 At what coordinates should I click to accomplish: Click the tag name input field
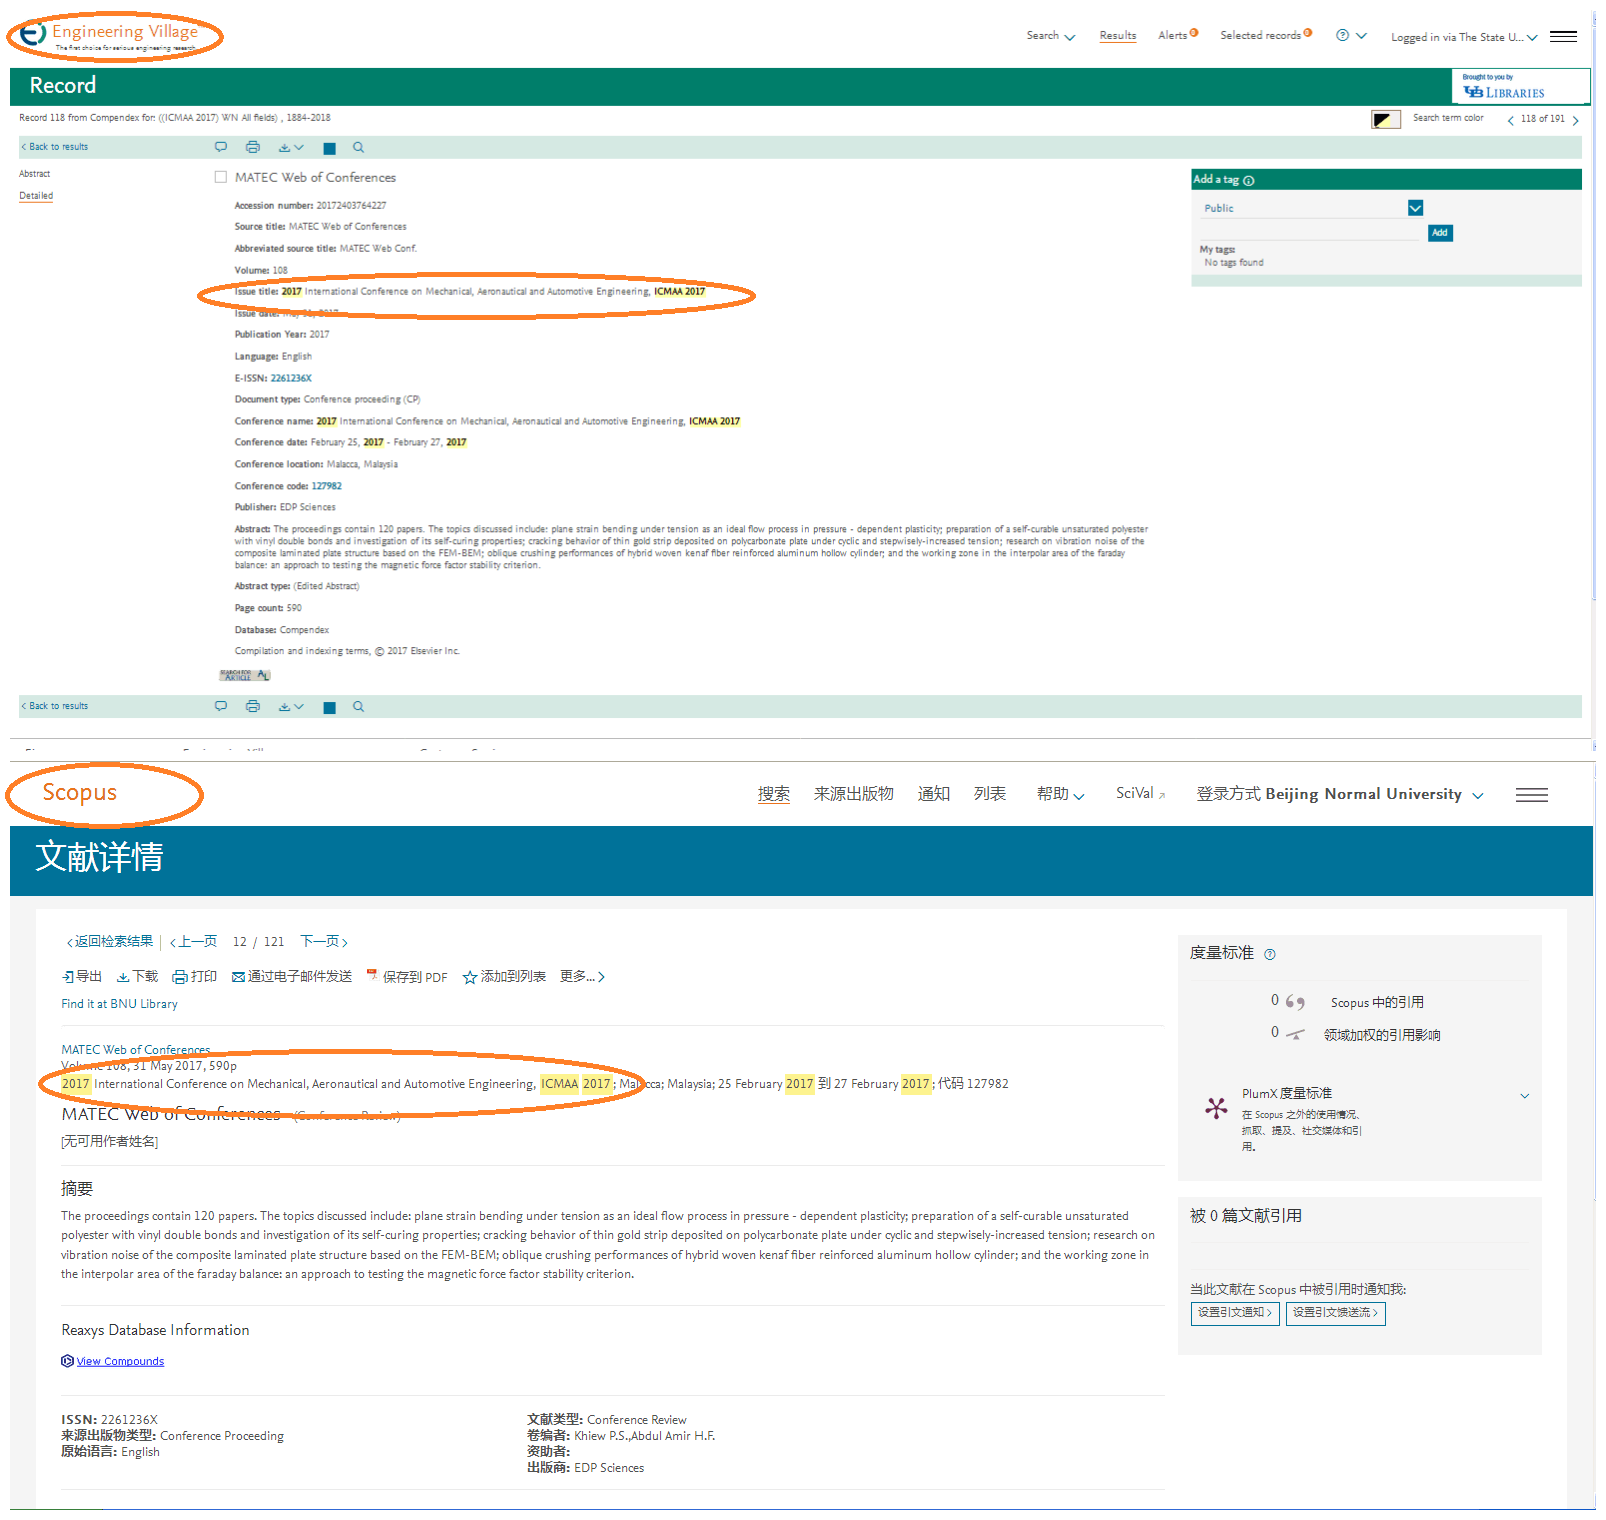coord(1309,232)
